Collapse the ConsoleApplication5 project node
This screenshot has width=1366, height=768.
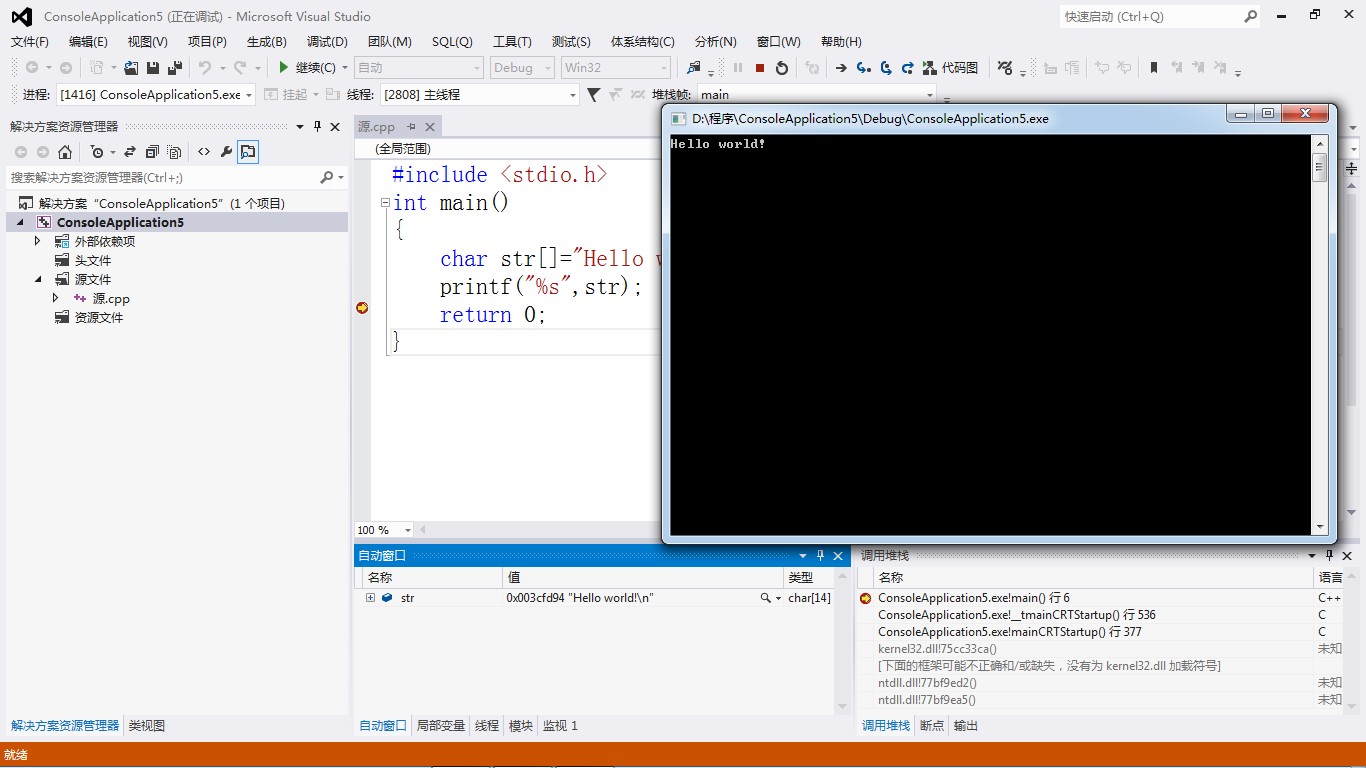[20, 222]
